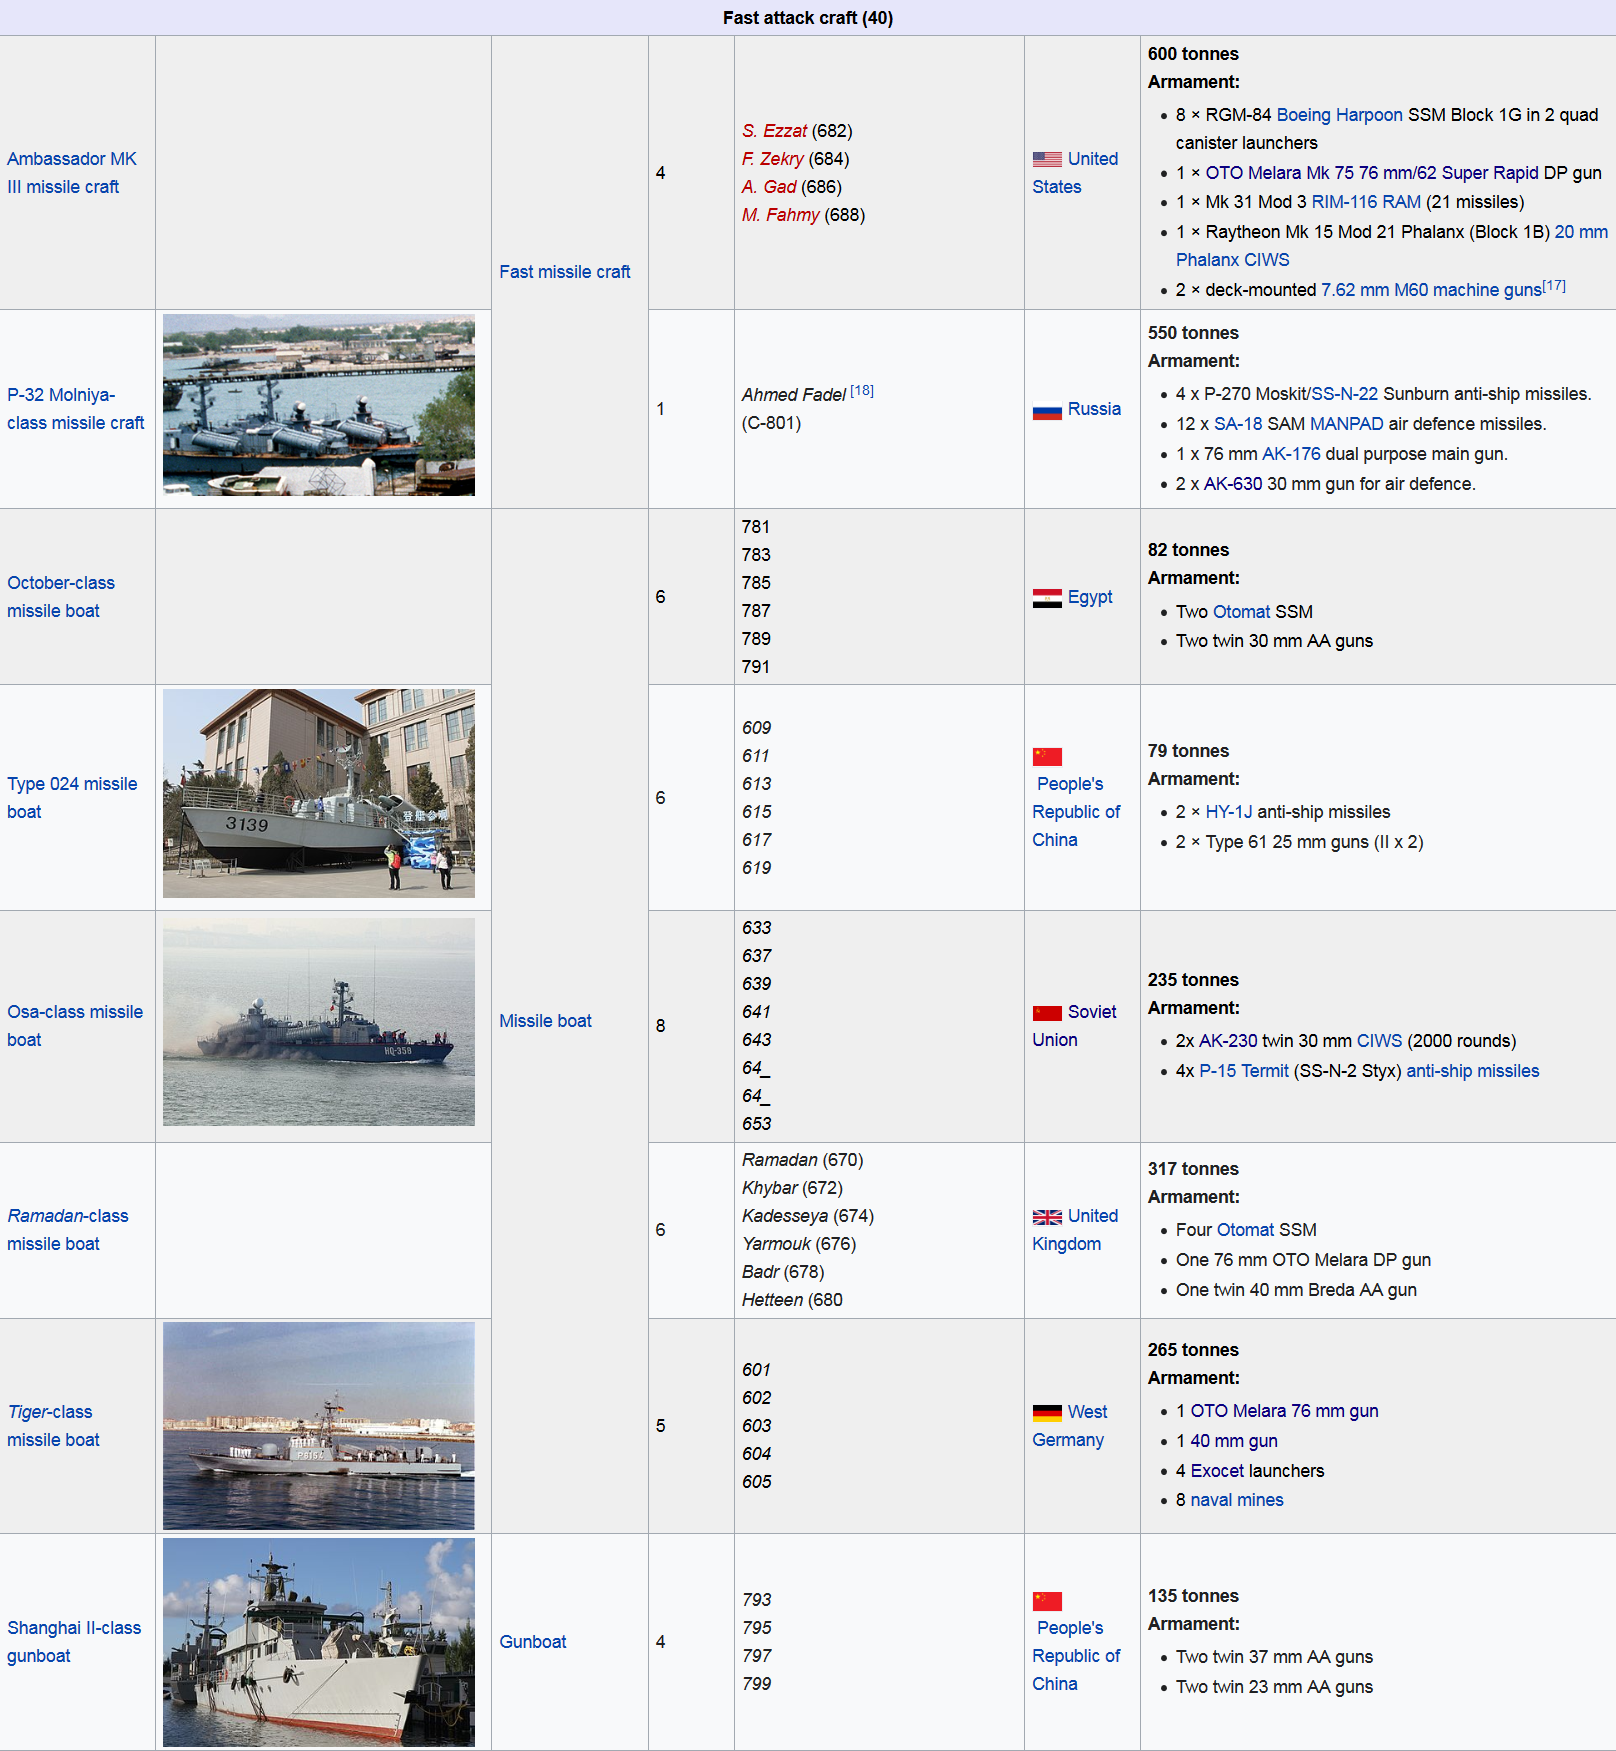Open Ramadan-class missile boat link
Viewport: 1616px width, 1751px height.
click(68, 1230)
